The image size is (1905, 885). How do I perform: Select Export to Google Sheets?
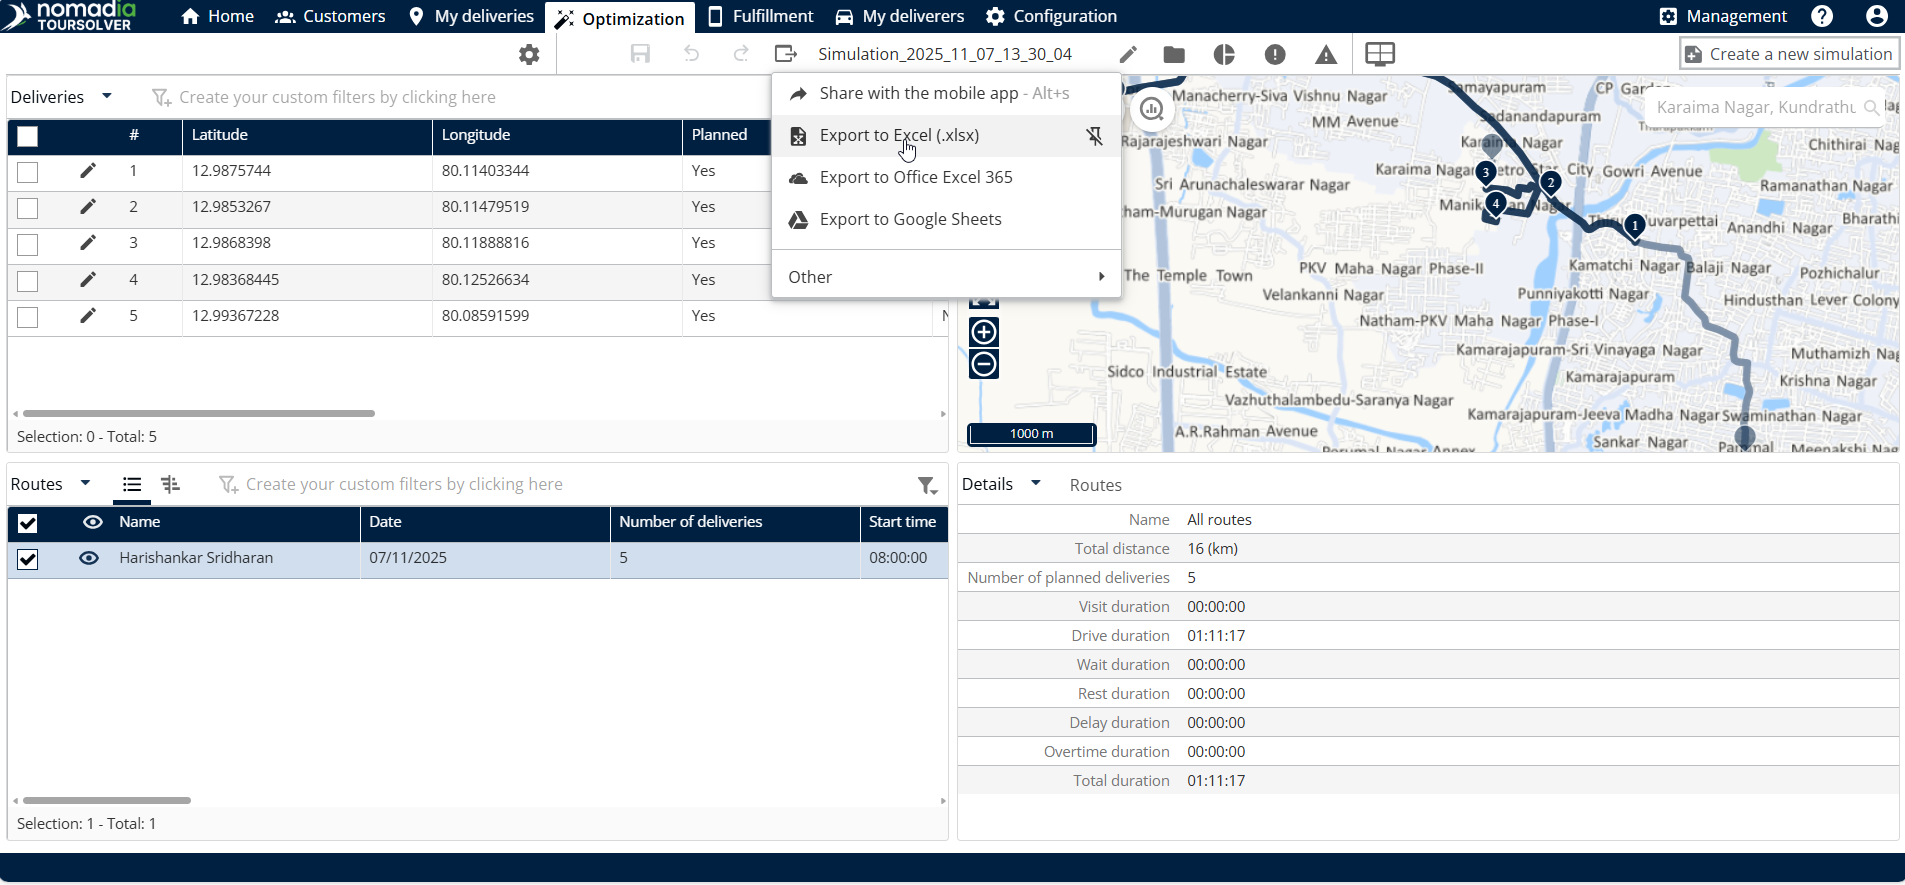pyautogui.click(x=910, y=220)
